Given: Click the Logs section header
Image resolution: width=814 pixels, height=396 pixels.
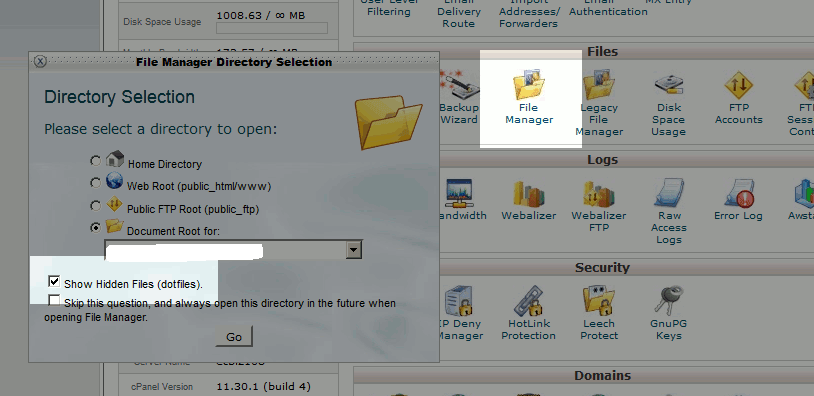Looking at the screenshot, I should (602, 160).
